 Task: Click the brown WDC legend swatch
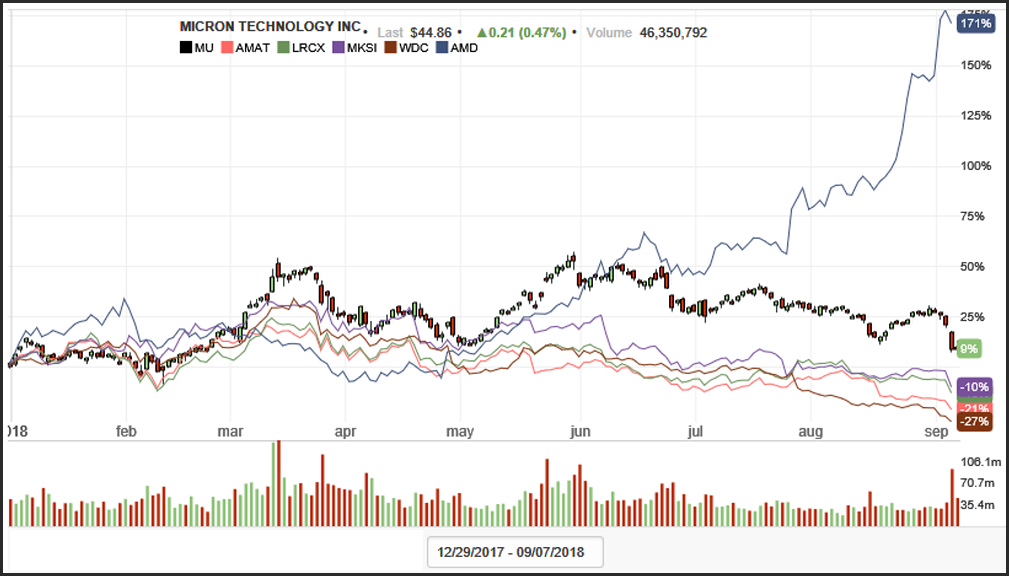click(x=390, y=48)
